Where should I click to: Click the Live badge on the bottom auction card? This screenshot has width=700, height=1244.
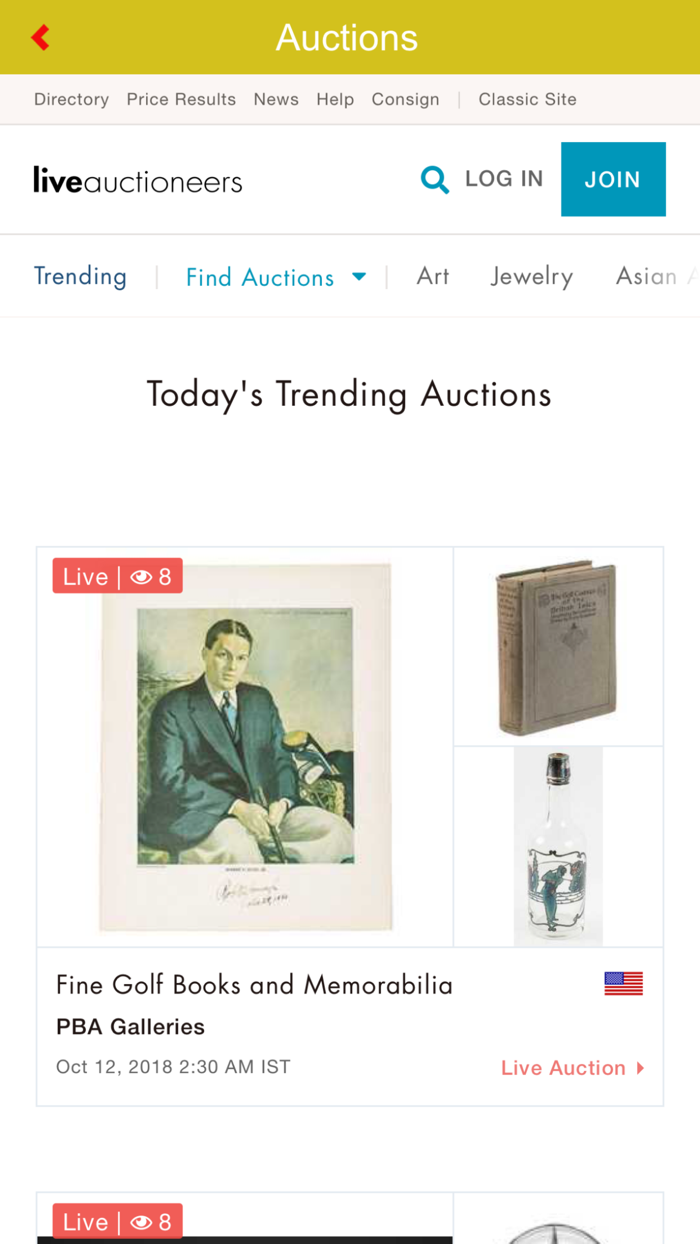coord(117,1221)
